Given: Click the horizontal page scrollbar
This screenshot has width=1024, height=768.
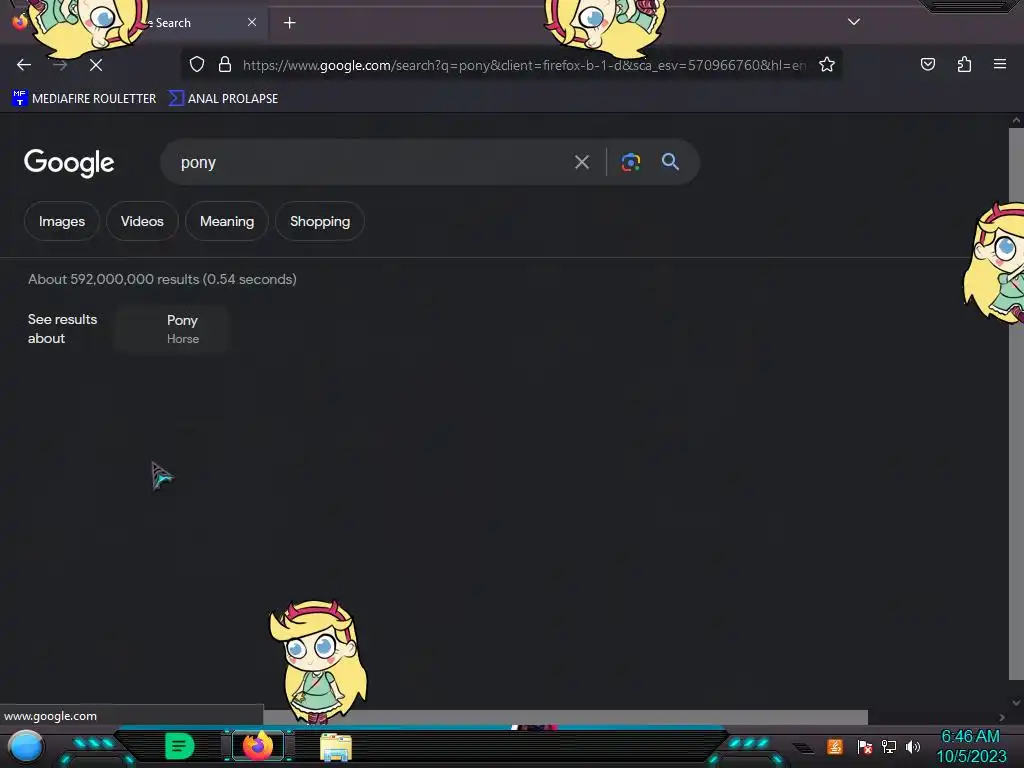Looking at the screenshot, I should [566, 717].
